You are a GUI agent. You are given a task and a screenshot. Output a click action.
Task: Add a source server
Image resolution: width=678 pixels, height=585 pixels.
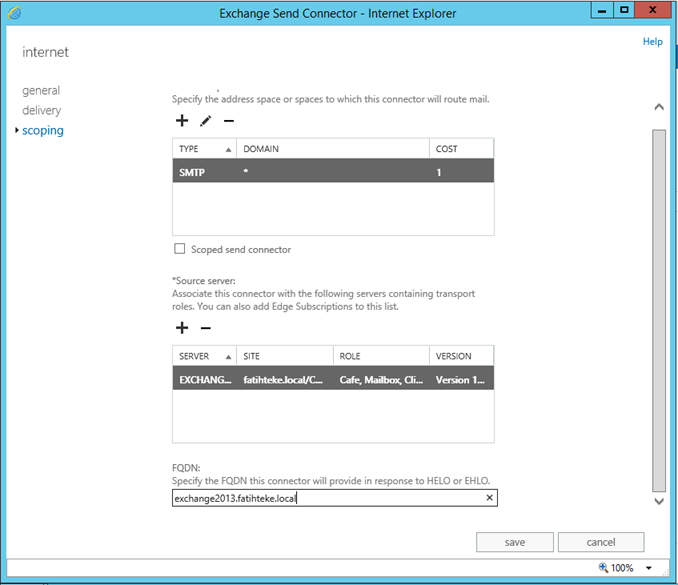[182, 328]
